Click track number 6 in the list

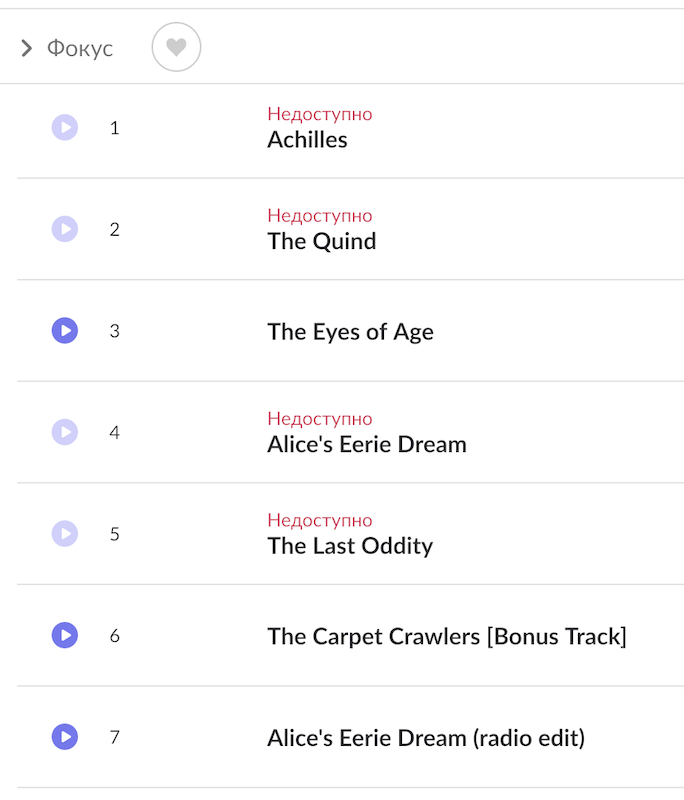[x=115, y=636]
